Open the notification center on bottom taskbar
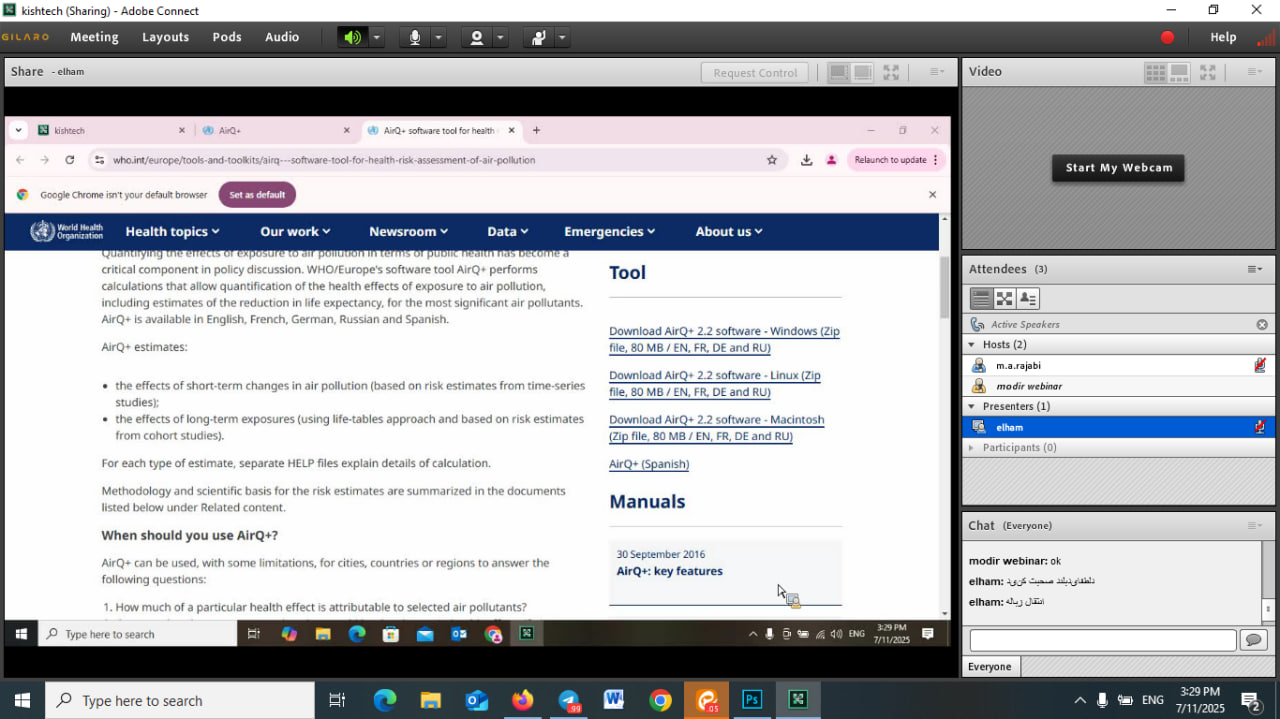This screenshot has height=719, width=1280. click(1251, 701)
